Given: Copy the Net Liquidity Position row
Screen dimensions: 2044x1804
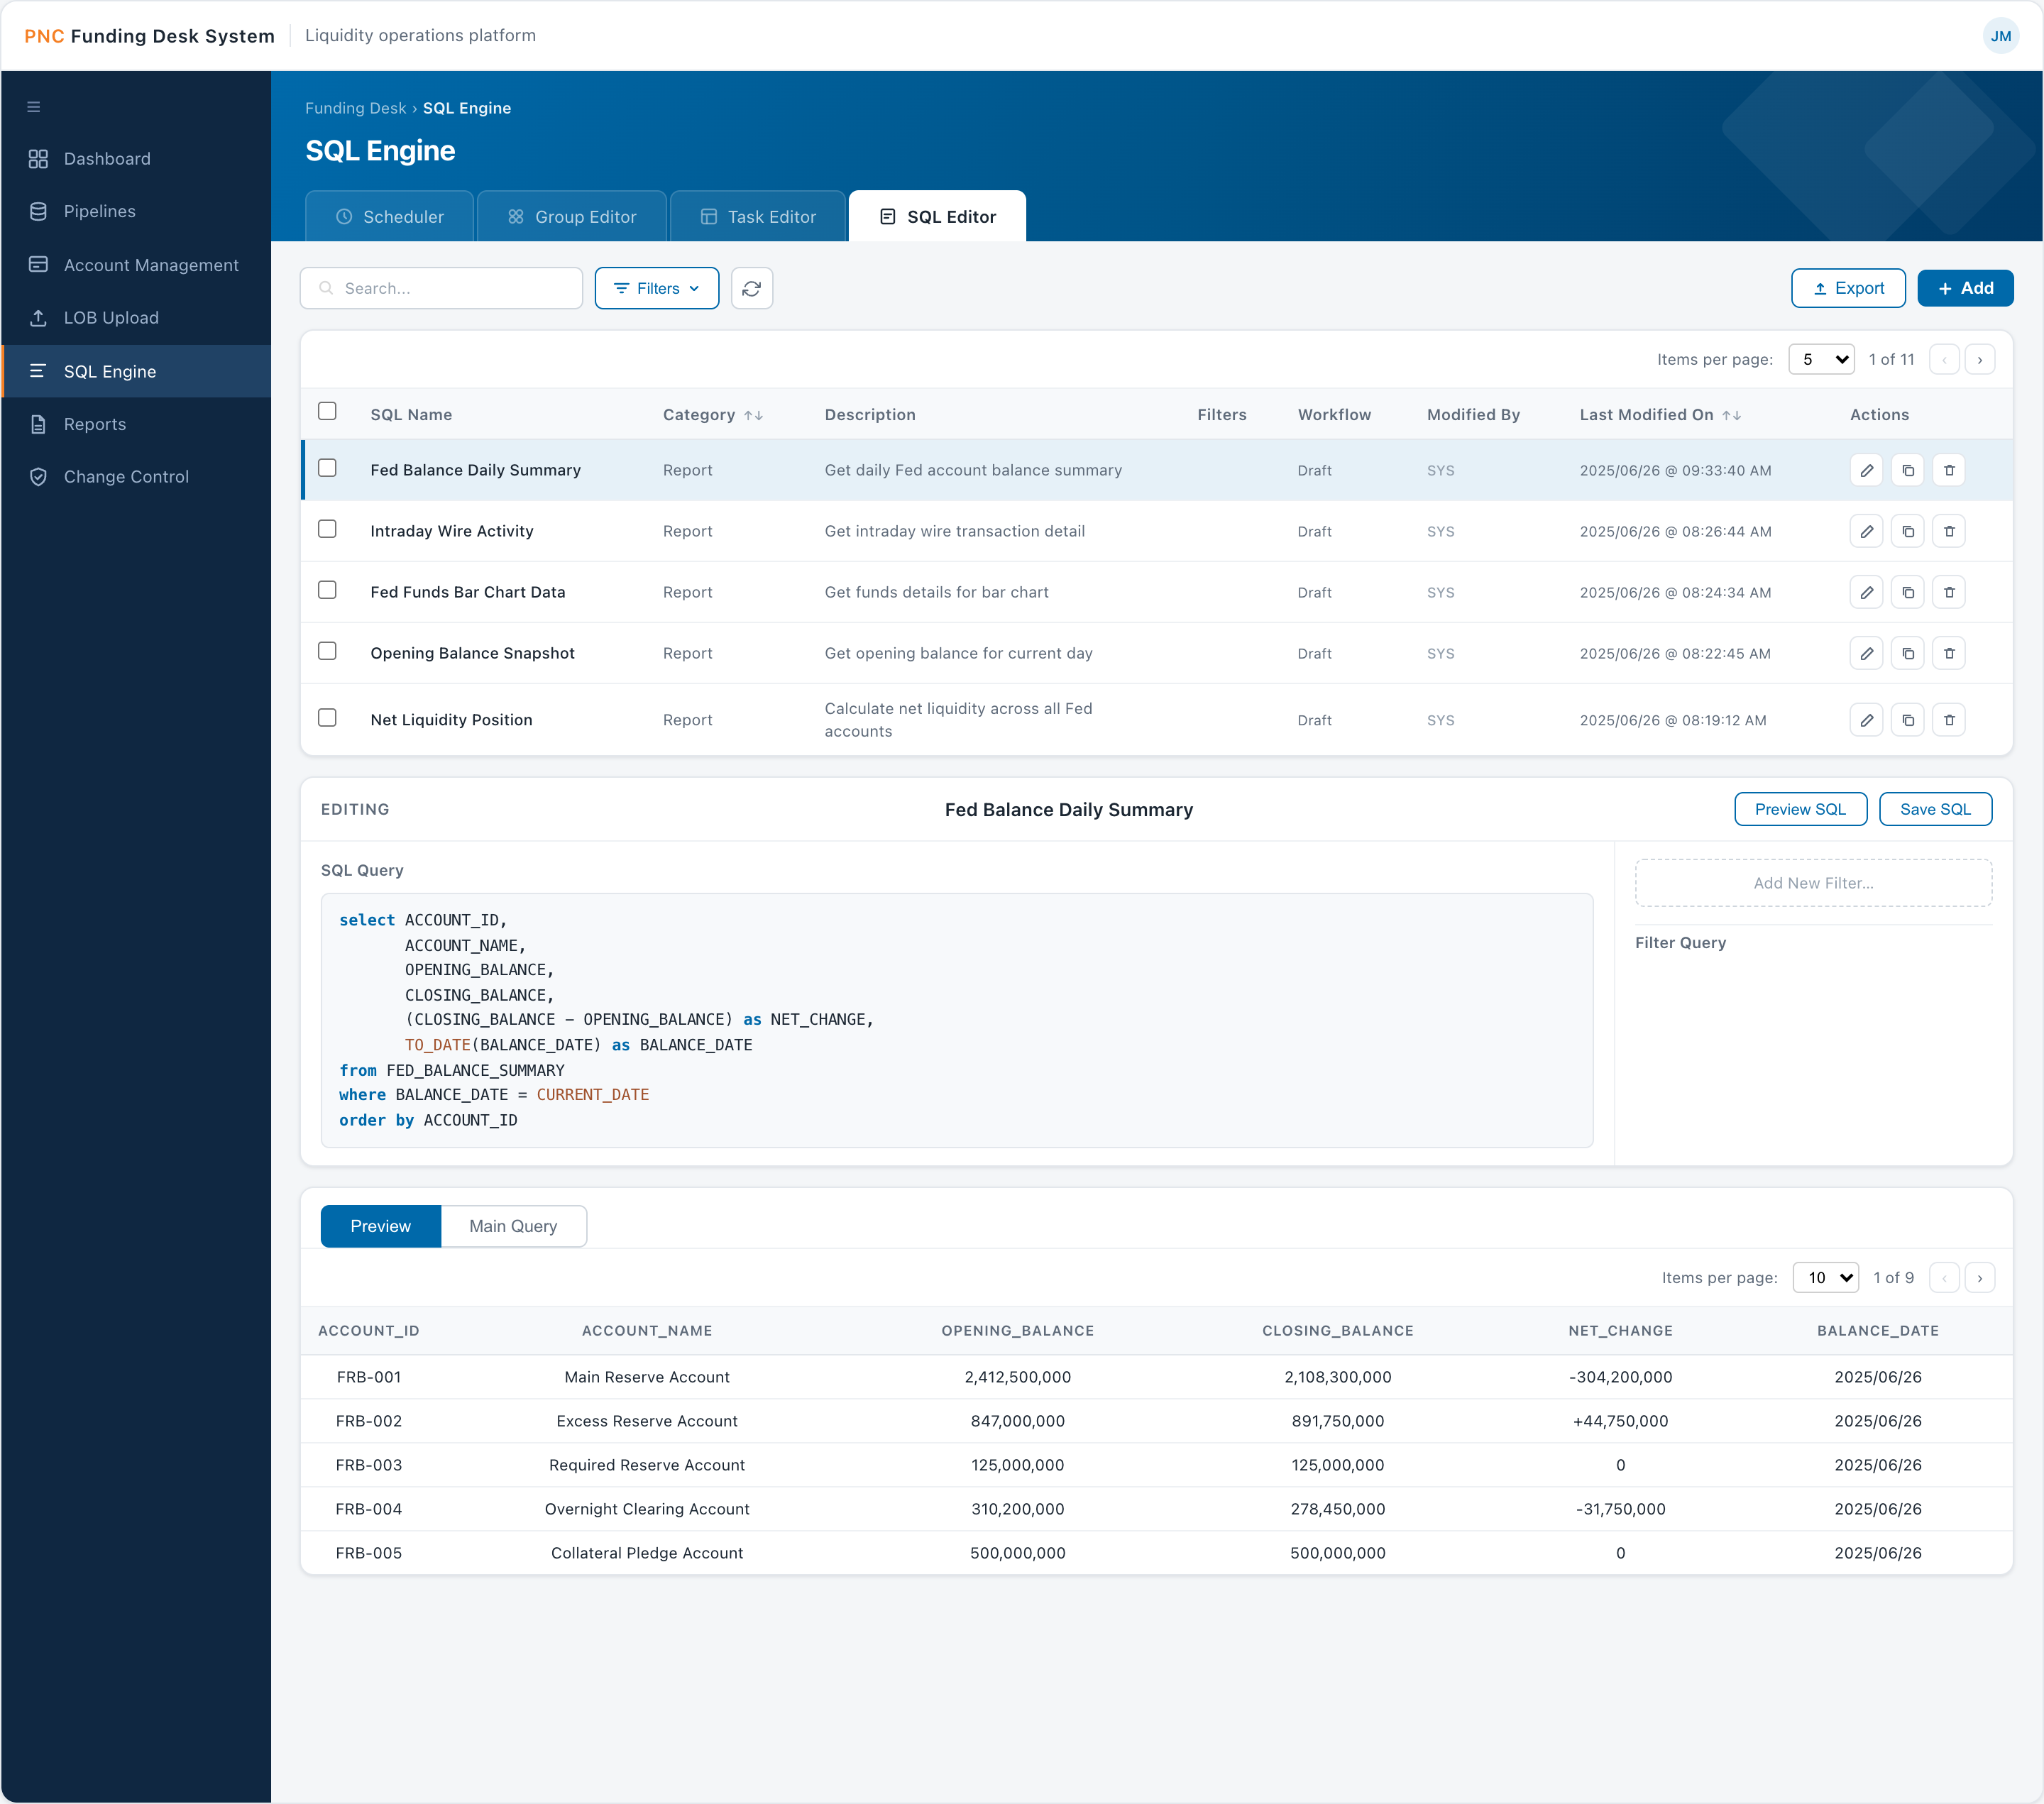Looking at the screenshot, I should coord(1907,720).
